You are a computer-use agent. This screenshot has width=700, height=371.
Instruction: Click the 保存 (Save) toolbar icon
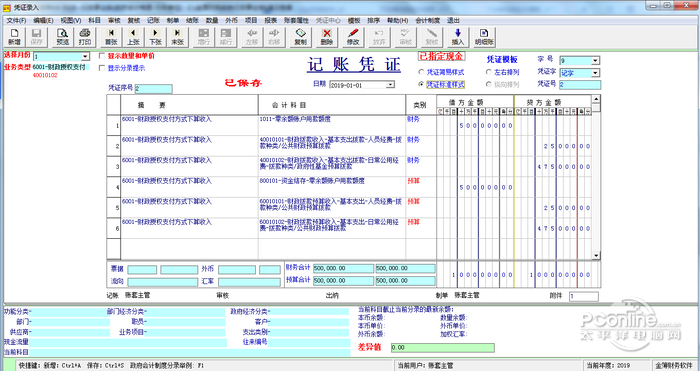pos(37,37)
